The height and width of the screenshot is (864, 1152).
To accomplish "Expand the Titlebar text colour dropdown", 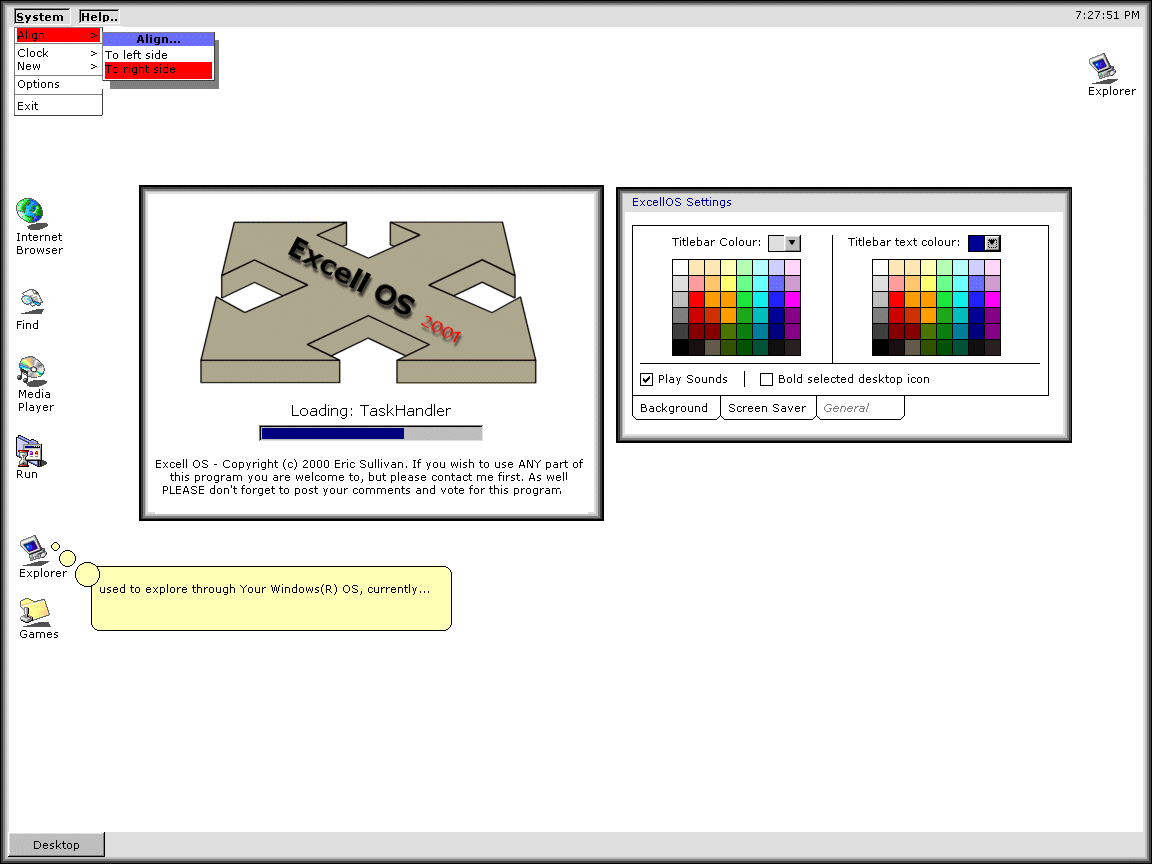I will coord(992,243).
